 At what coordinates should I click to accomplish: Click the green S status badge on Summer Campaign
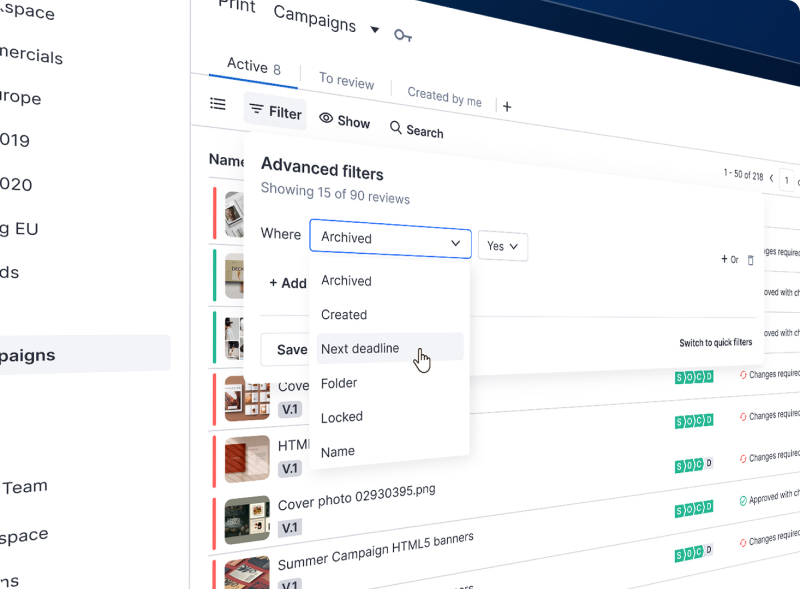pyautogui.click(x=679, y=554)
